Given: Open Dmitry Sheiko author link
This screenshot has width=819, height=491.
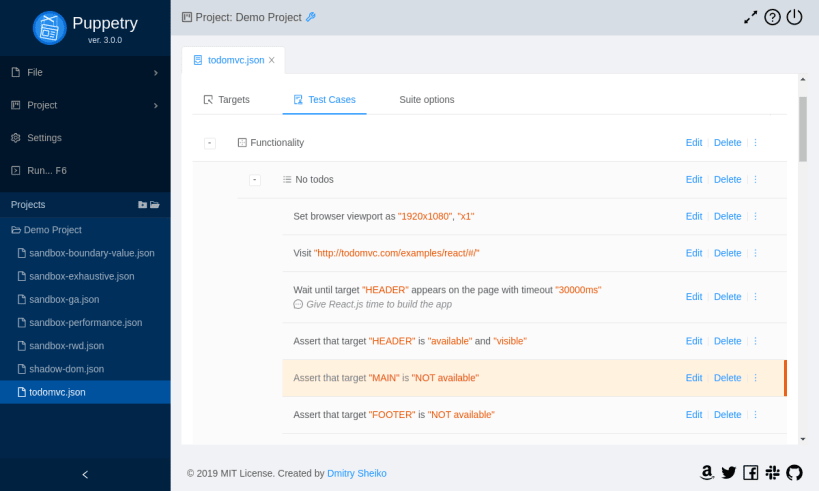Looking at the screenshot, I should pyautogui.click(x=357, y=473).
